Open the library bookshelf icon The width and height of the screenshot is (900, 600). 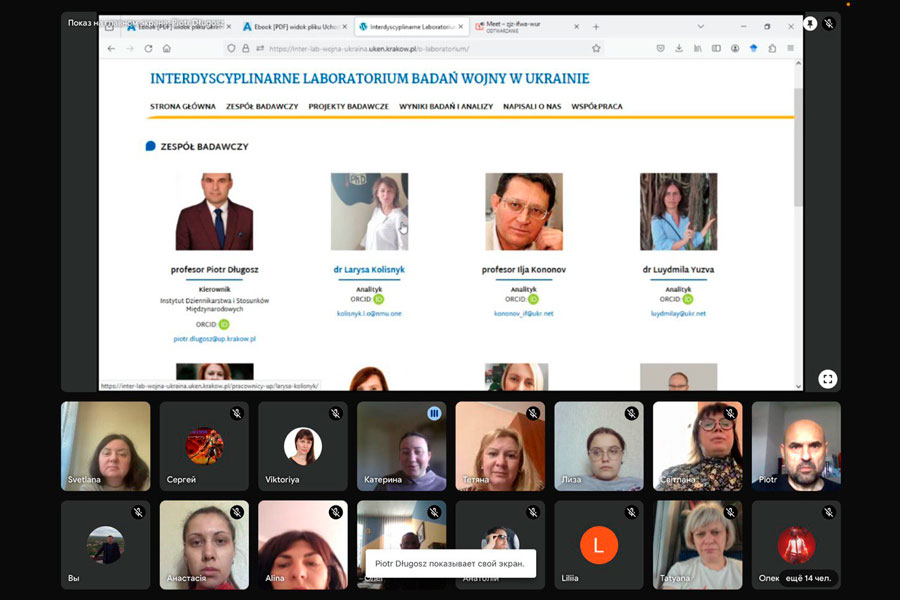(x=697, y=49)
